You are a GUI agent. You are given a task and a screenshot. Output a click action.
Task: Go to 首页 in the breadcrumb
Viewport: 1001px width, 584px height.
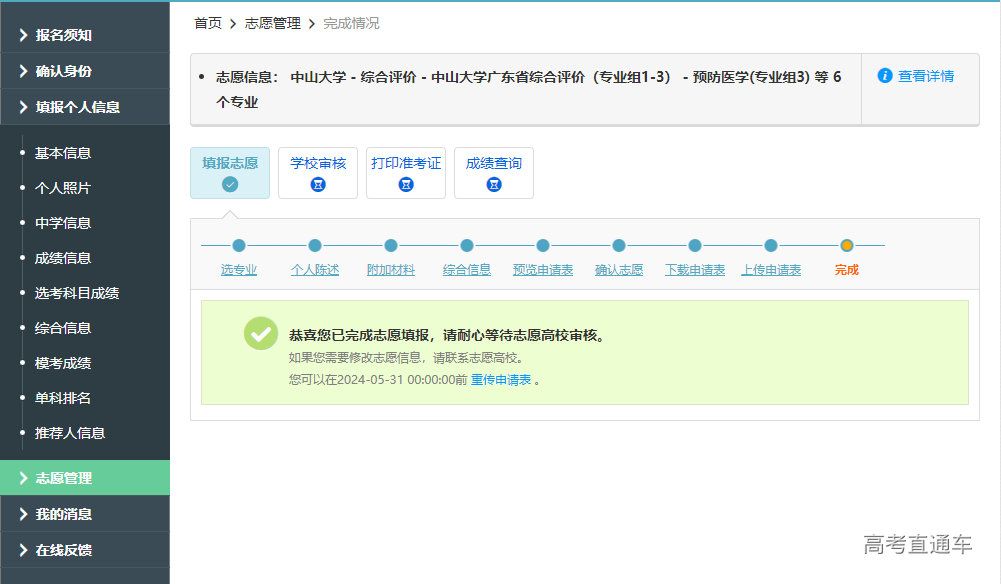point(208,23)
